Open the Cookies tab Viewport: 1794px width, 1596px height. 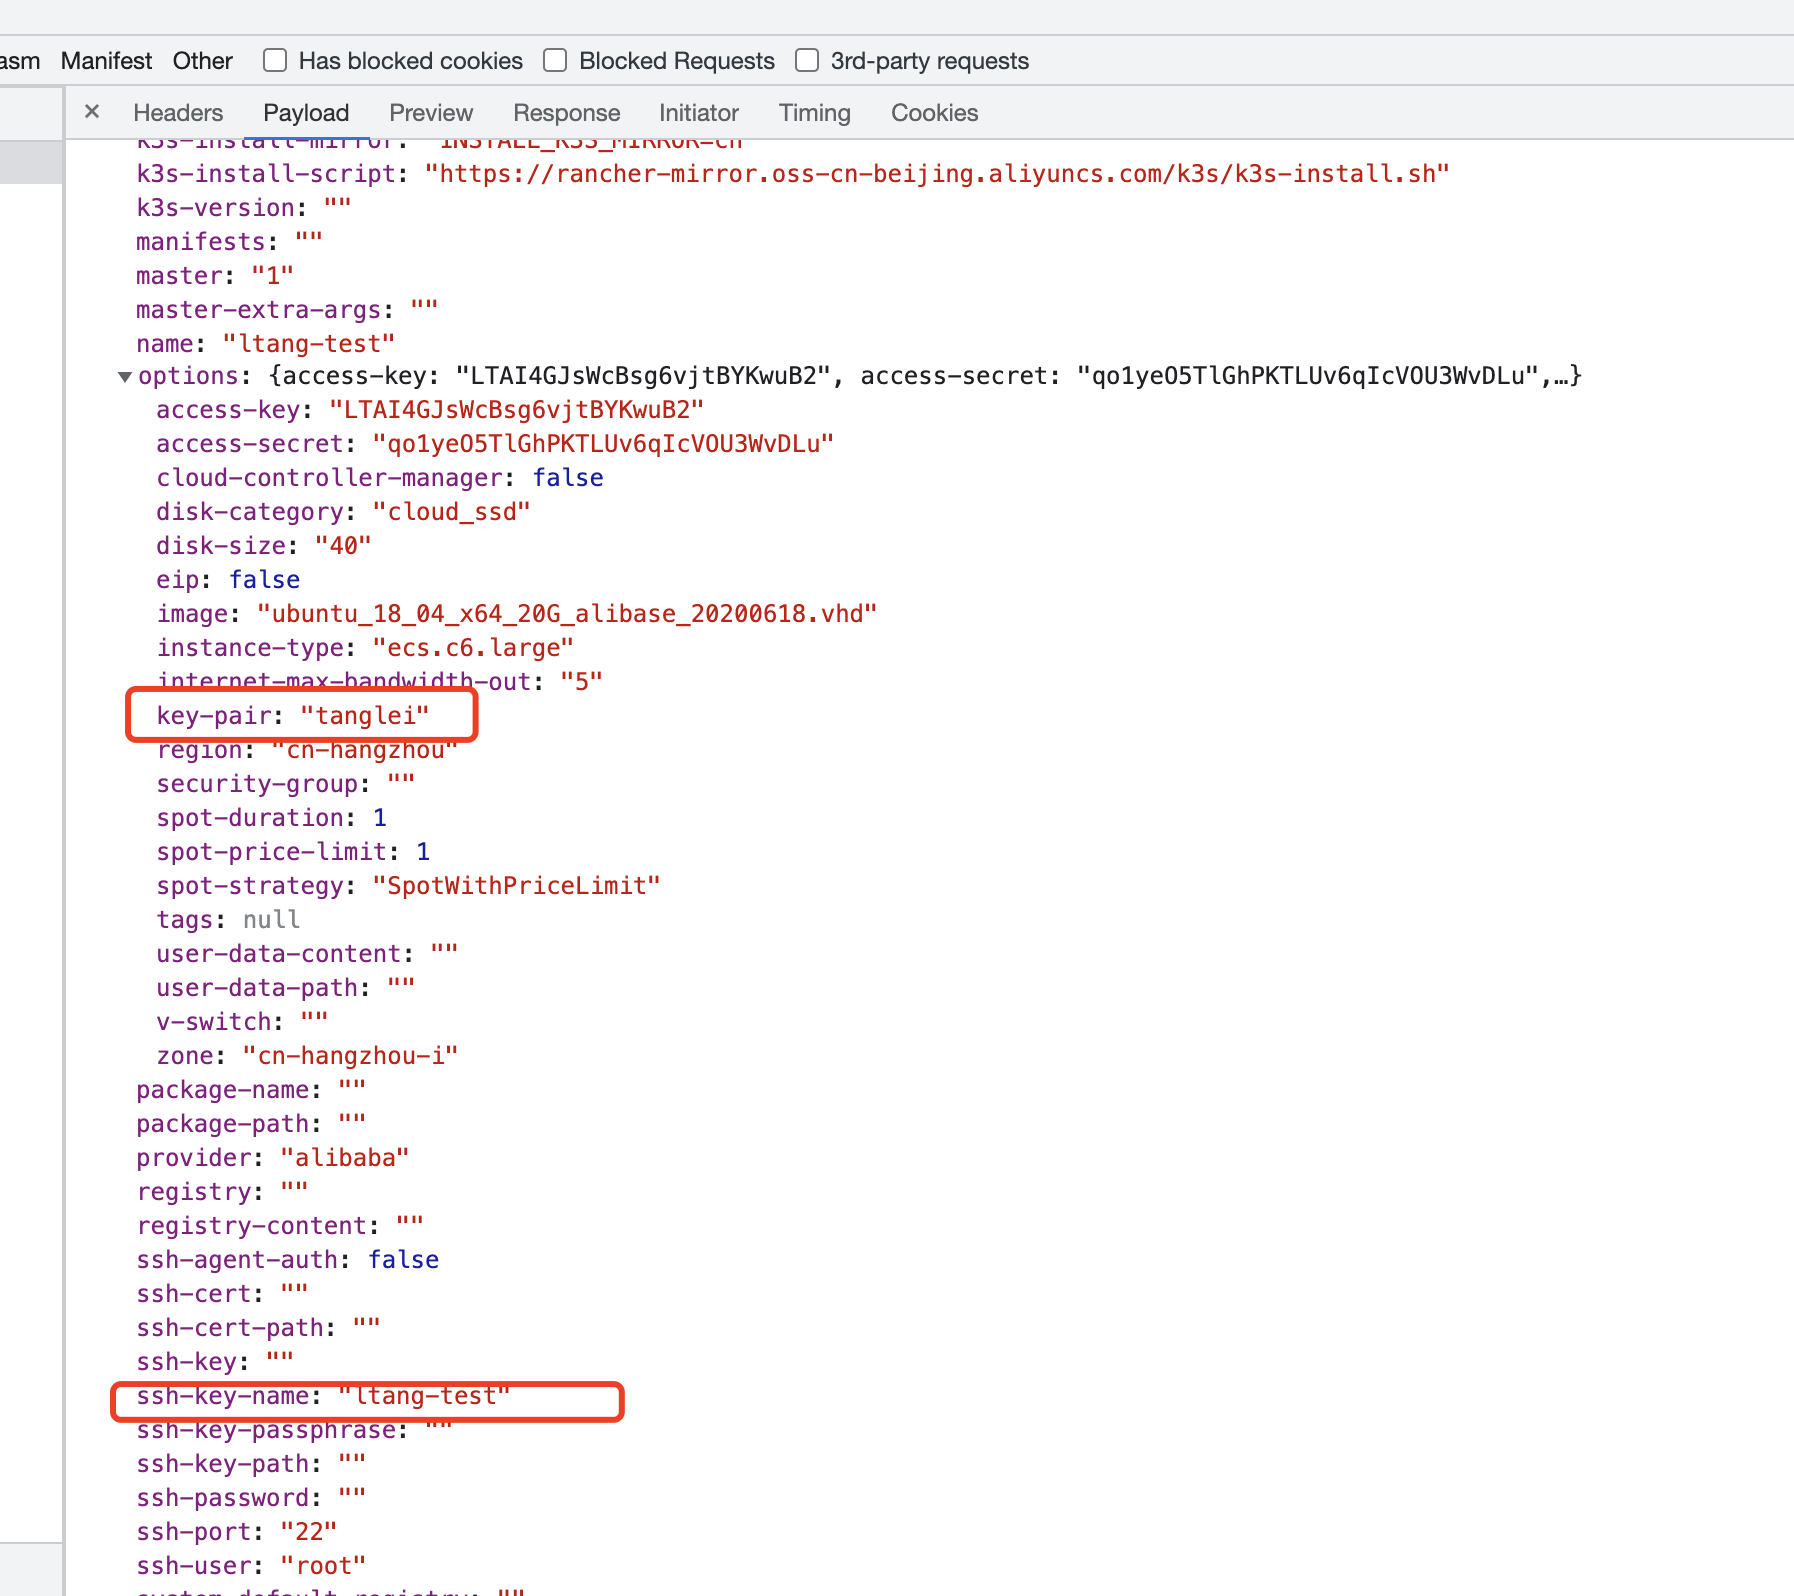(x=933, y=113)
